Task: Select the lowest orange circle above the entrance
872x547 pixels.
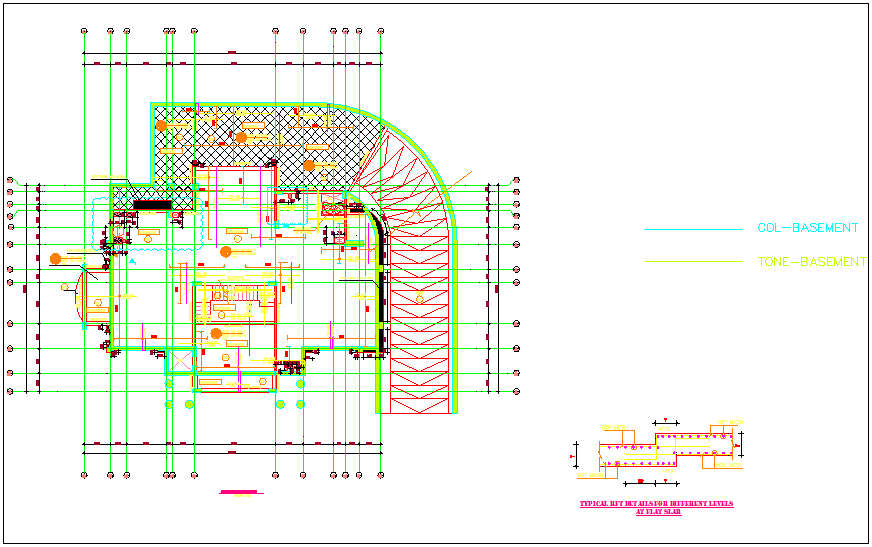Action: pos(216,333)
